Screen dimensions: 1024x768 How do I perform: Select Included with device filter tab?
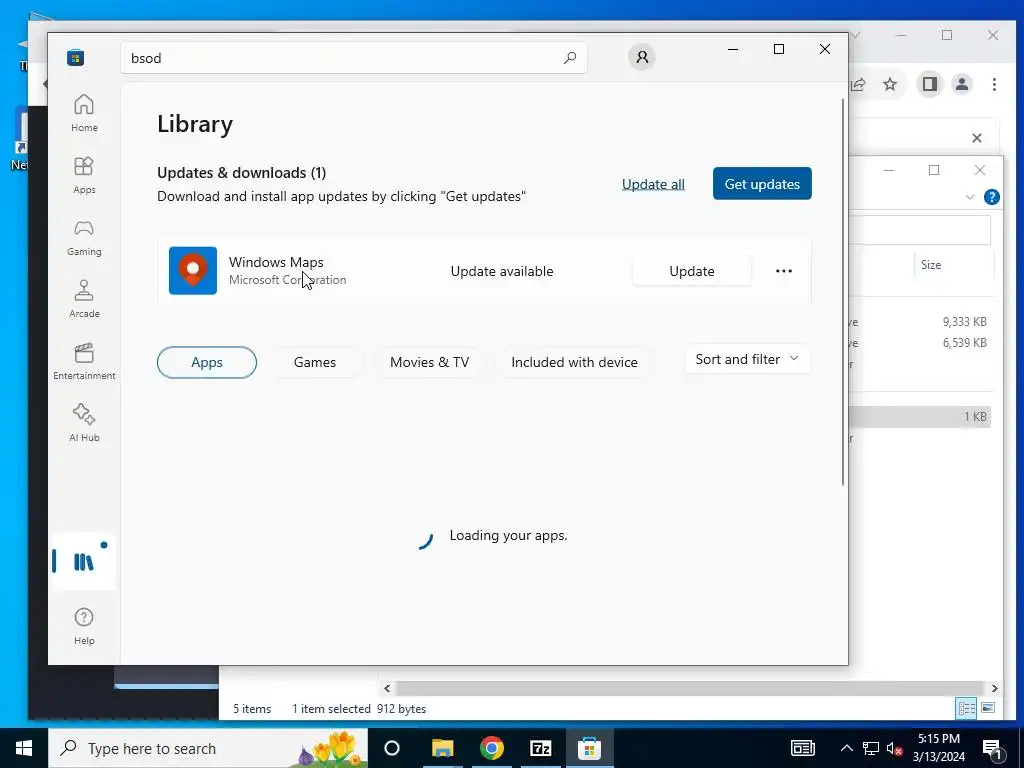point(575,362)
